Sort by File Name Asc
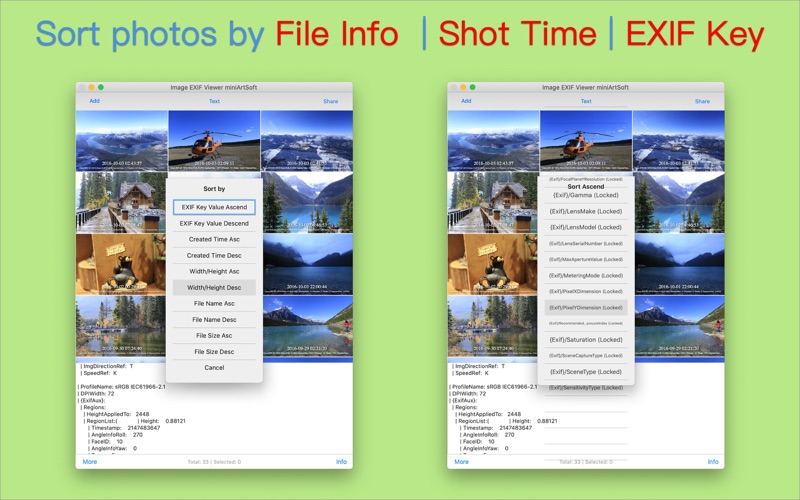 click(214, 304)
